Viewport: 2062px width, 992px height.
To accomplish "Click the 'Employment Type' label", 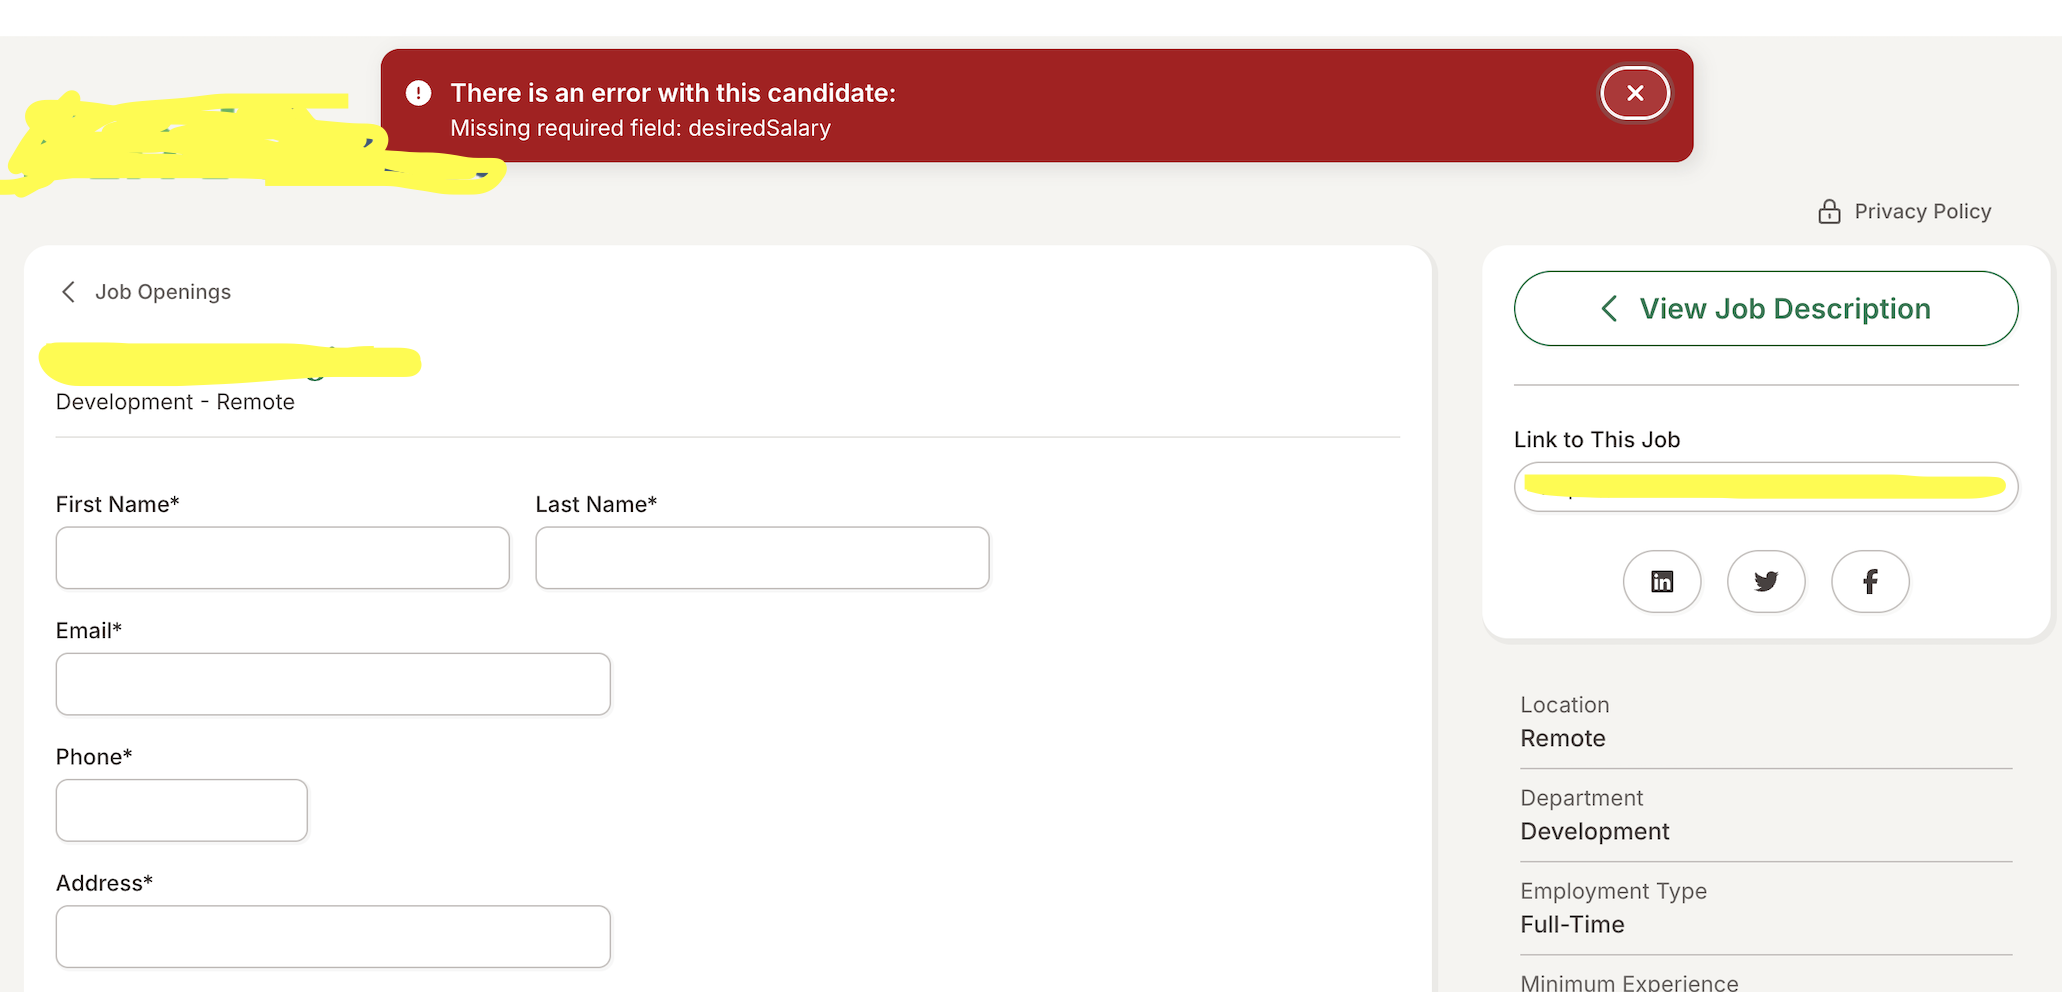I will coord(1613,891).
